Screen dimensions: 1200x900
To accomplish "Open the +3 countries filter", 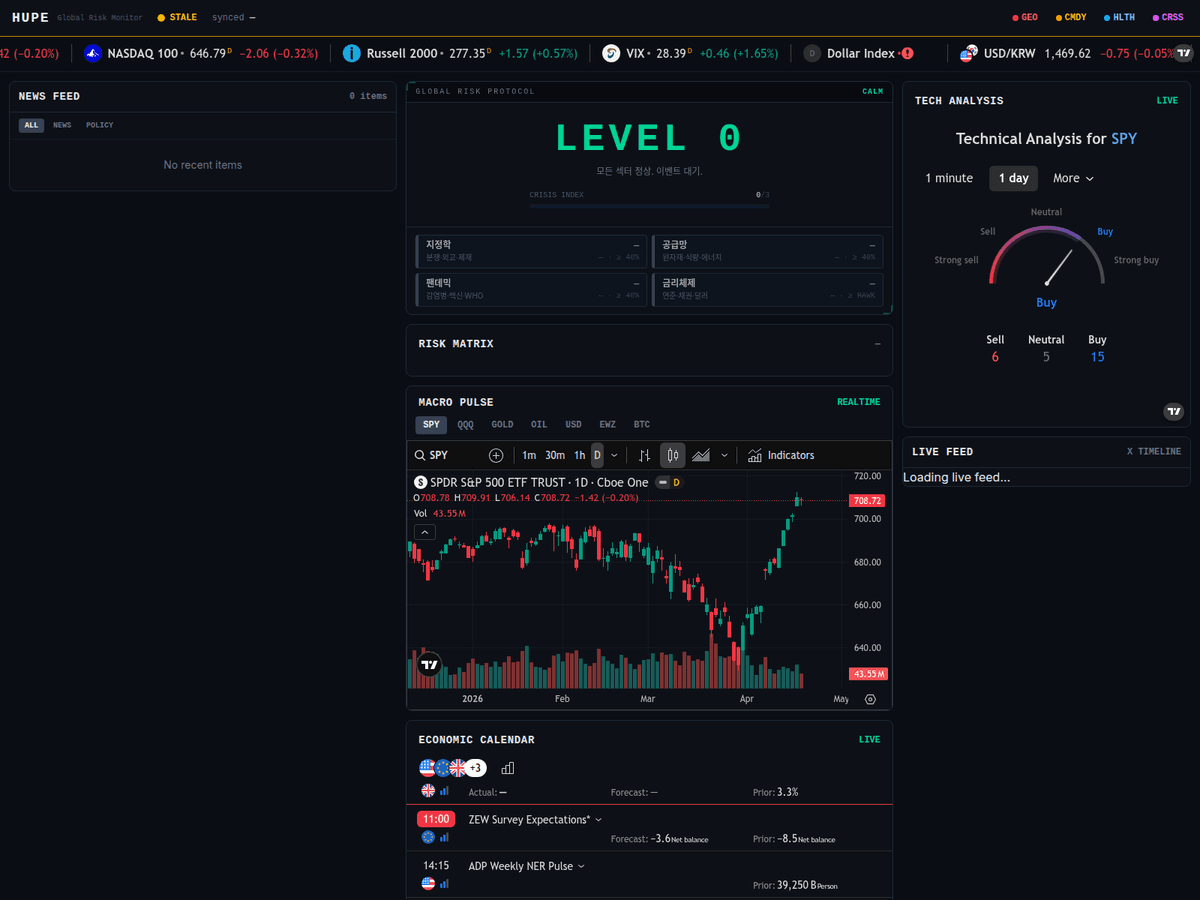I will click(x=476, y=768).
